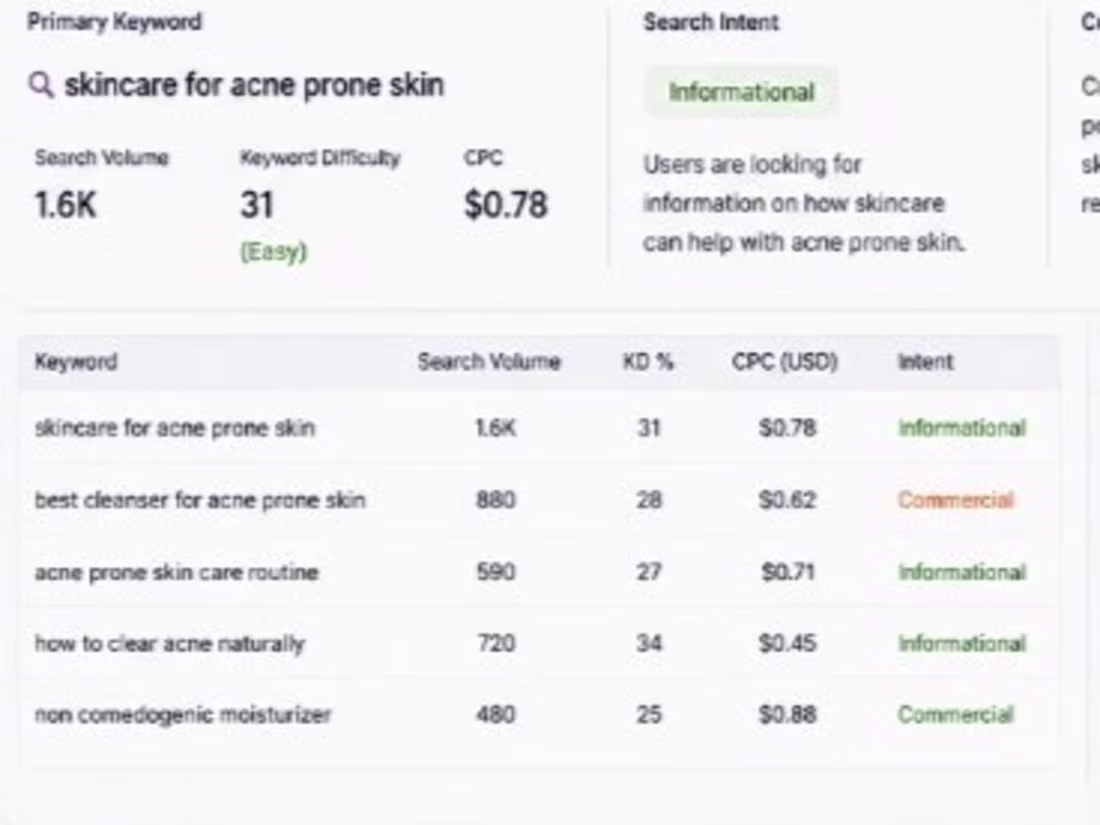Viewport: 1100px width, 825px height.
Task: Click the search magnifier icon
Action: point(41,85)
